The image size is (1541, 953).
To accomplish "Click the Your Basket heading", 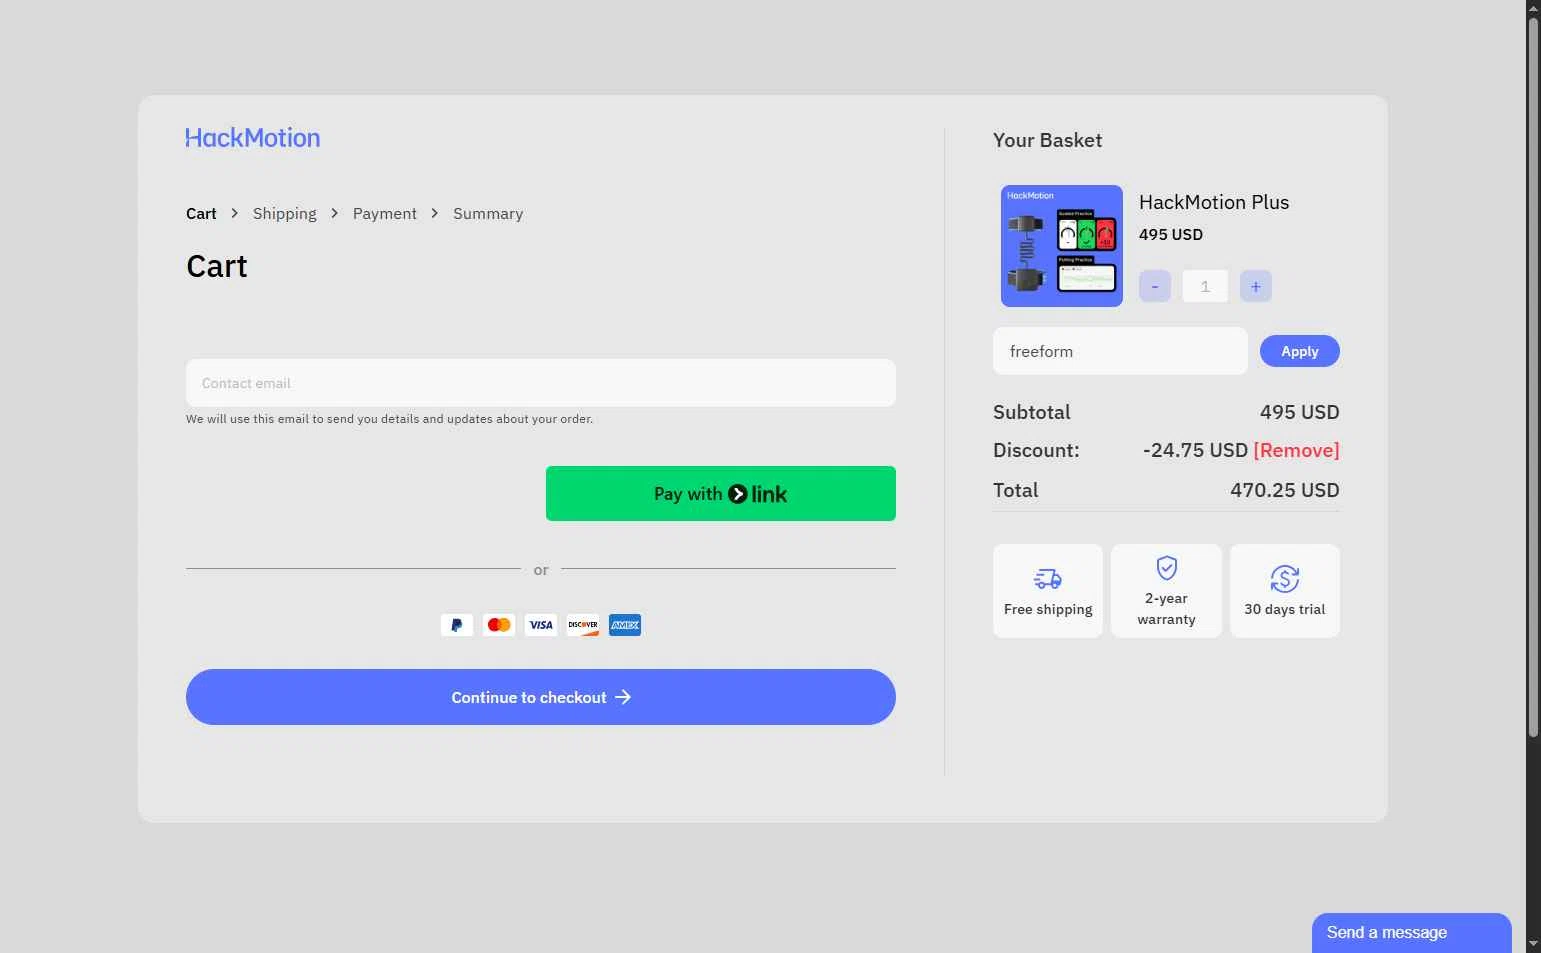I will click(1048, 140).
